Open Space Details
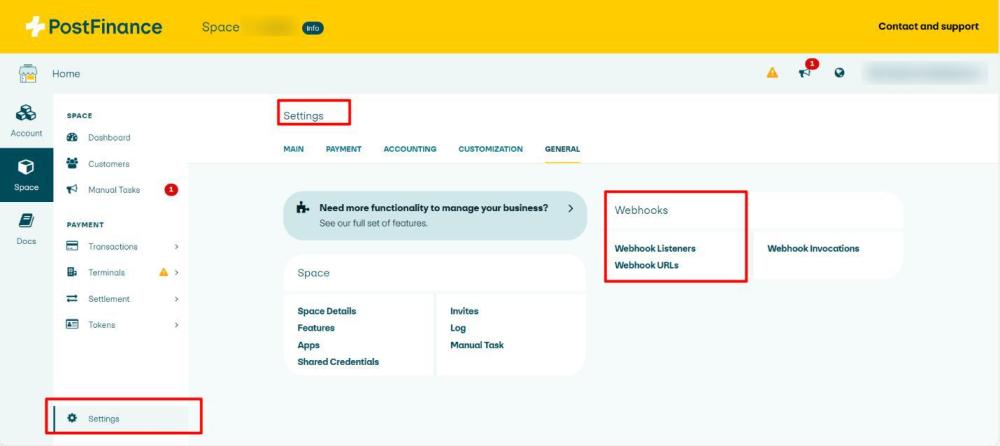Image resolution: width=1000 pixels, height=446 pixels. [x=327, y=311]
